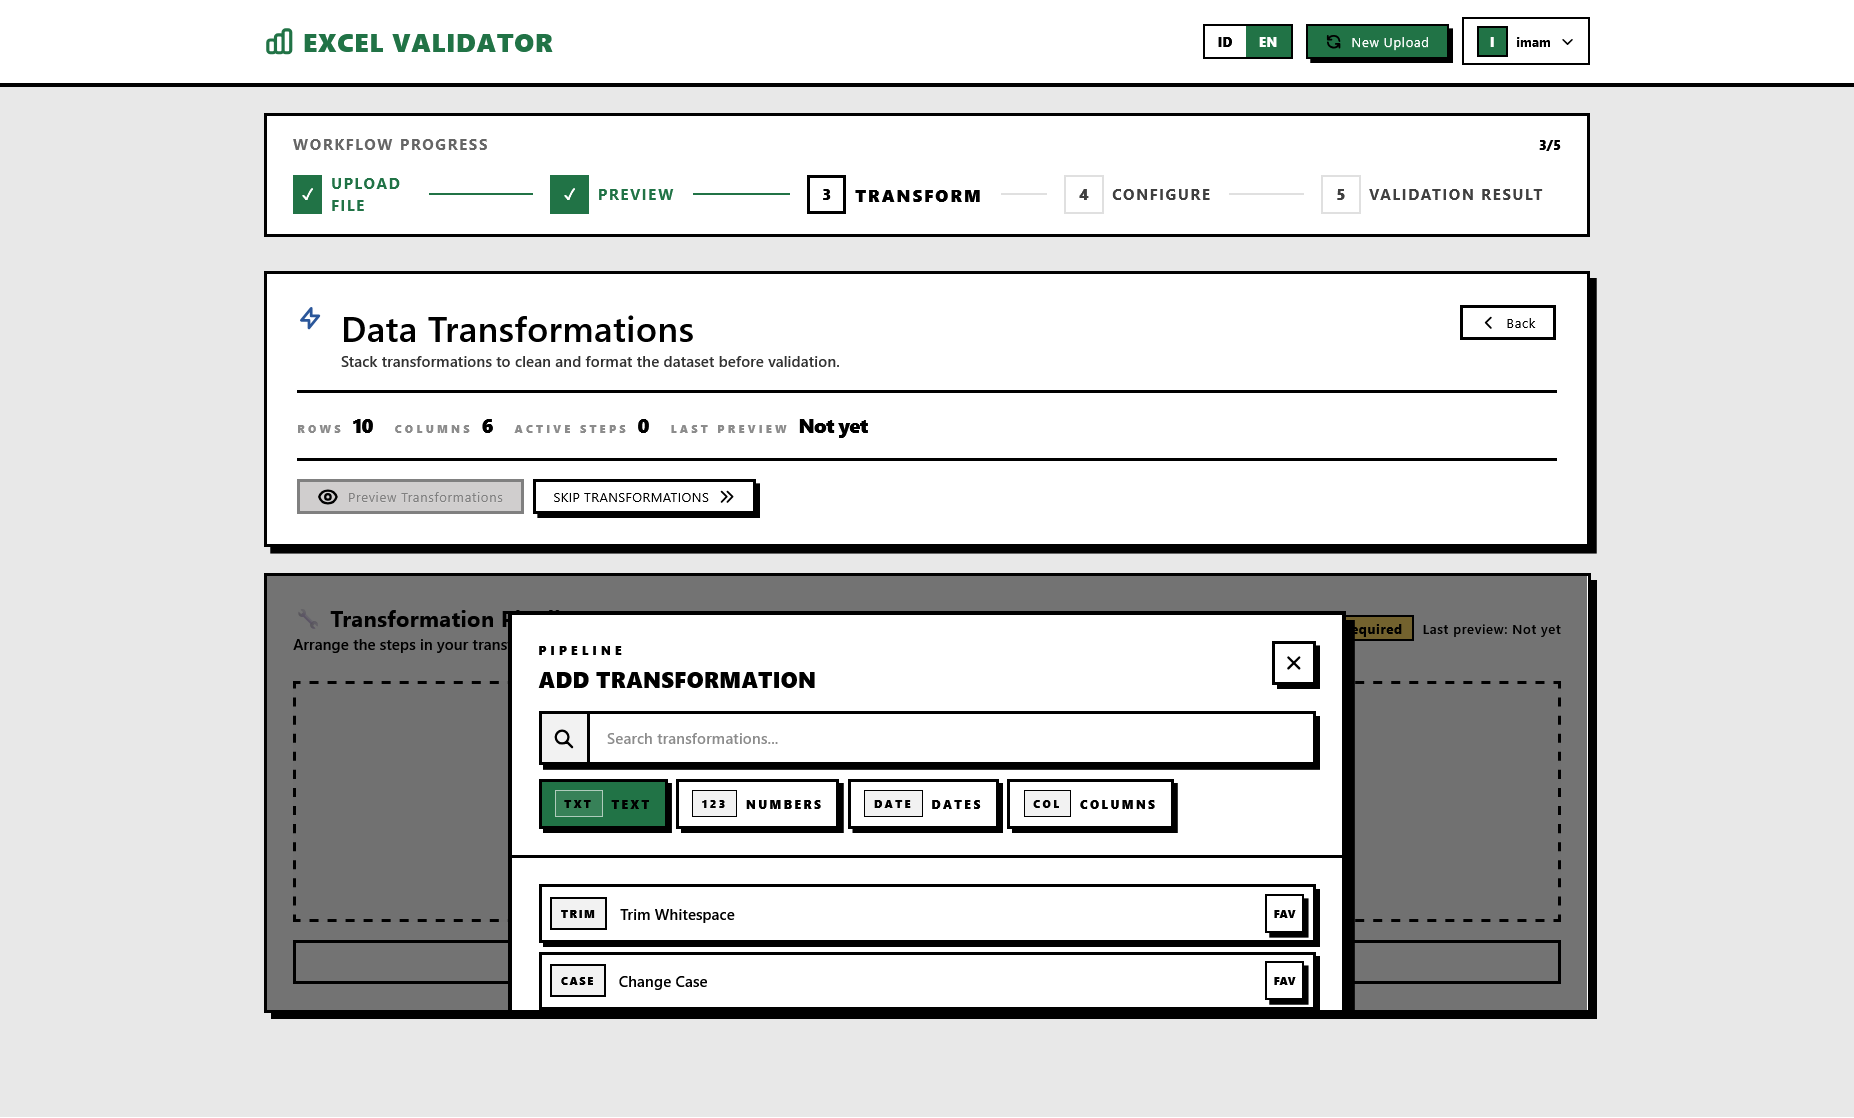This screenshot has height=1118, width=1854.
Task: Click the TRIM badge
Action: pos(578,914)
